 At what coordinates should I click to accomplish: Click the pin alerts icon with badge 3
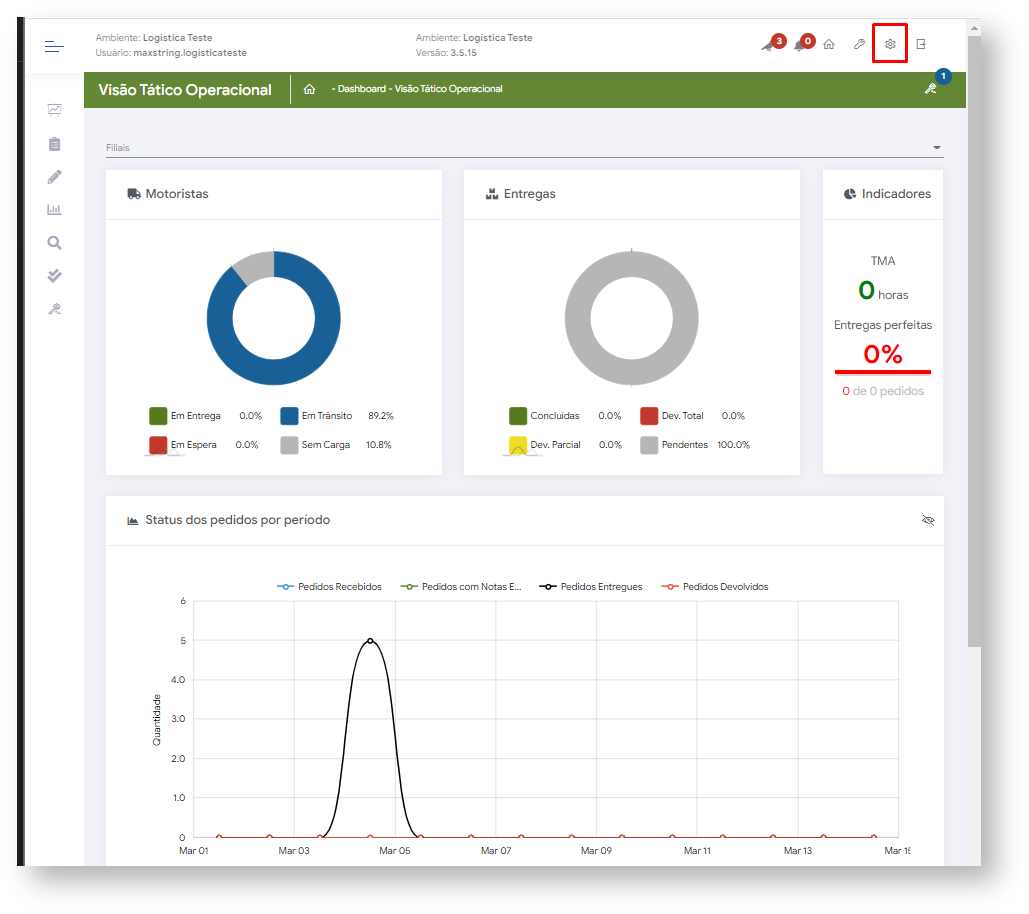click(x=768, y=46)
